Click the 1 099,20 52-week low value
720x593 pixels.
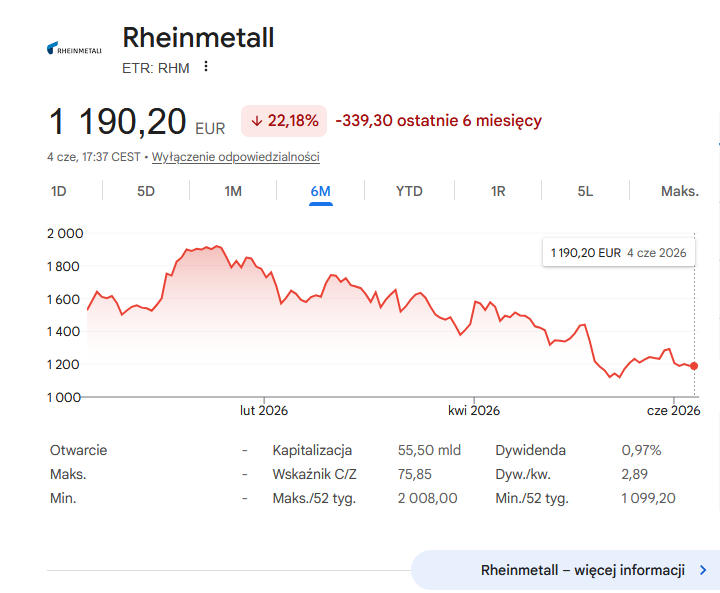pyautogui.click(x=648, y=498)
